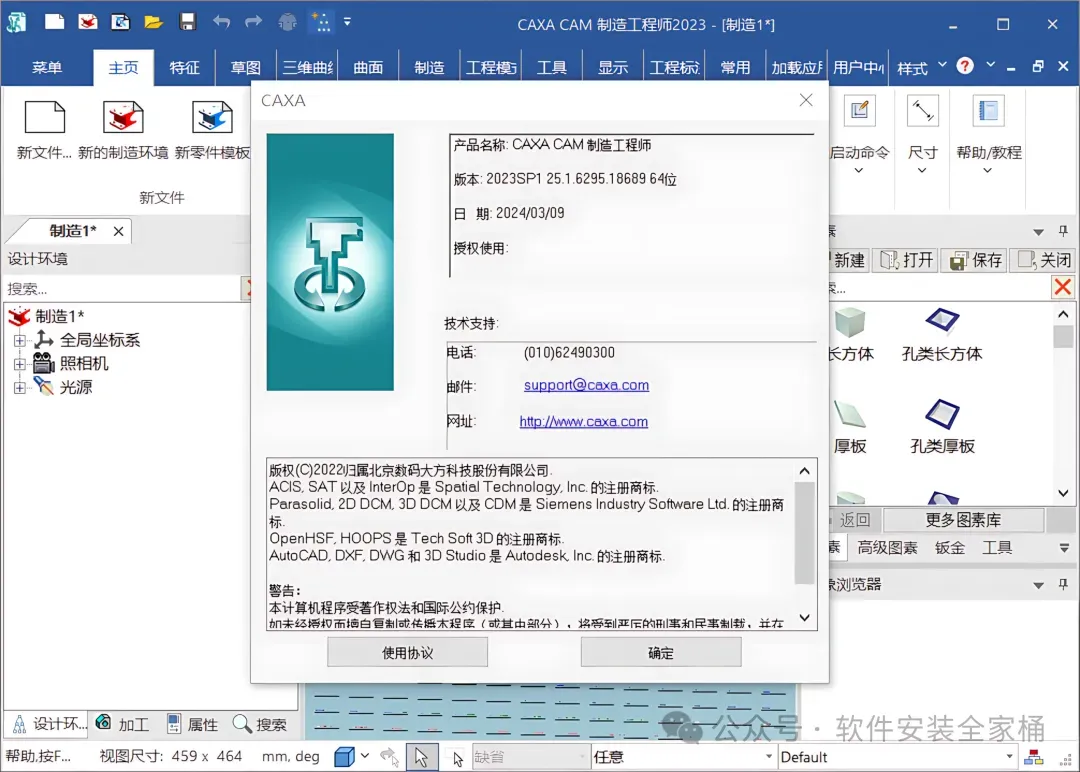Image resolution: width=1080 pixels, height=772 pixels.
Task: Switch to the 显示 ribbon tab
Action: click(x=613, y=67)
